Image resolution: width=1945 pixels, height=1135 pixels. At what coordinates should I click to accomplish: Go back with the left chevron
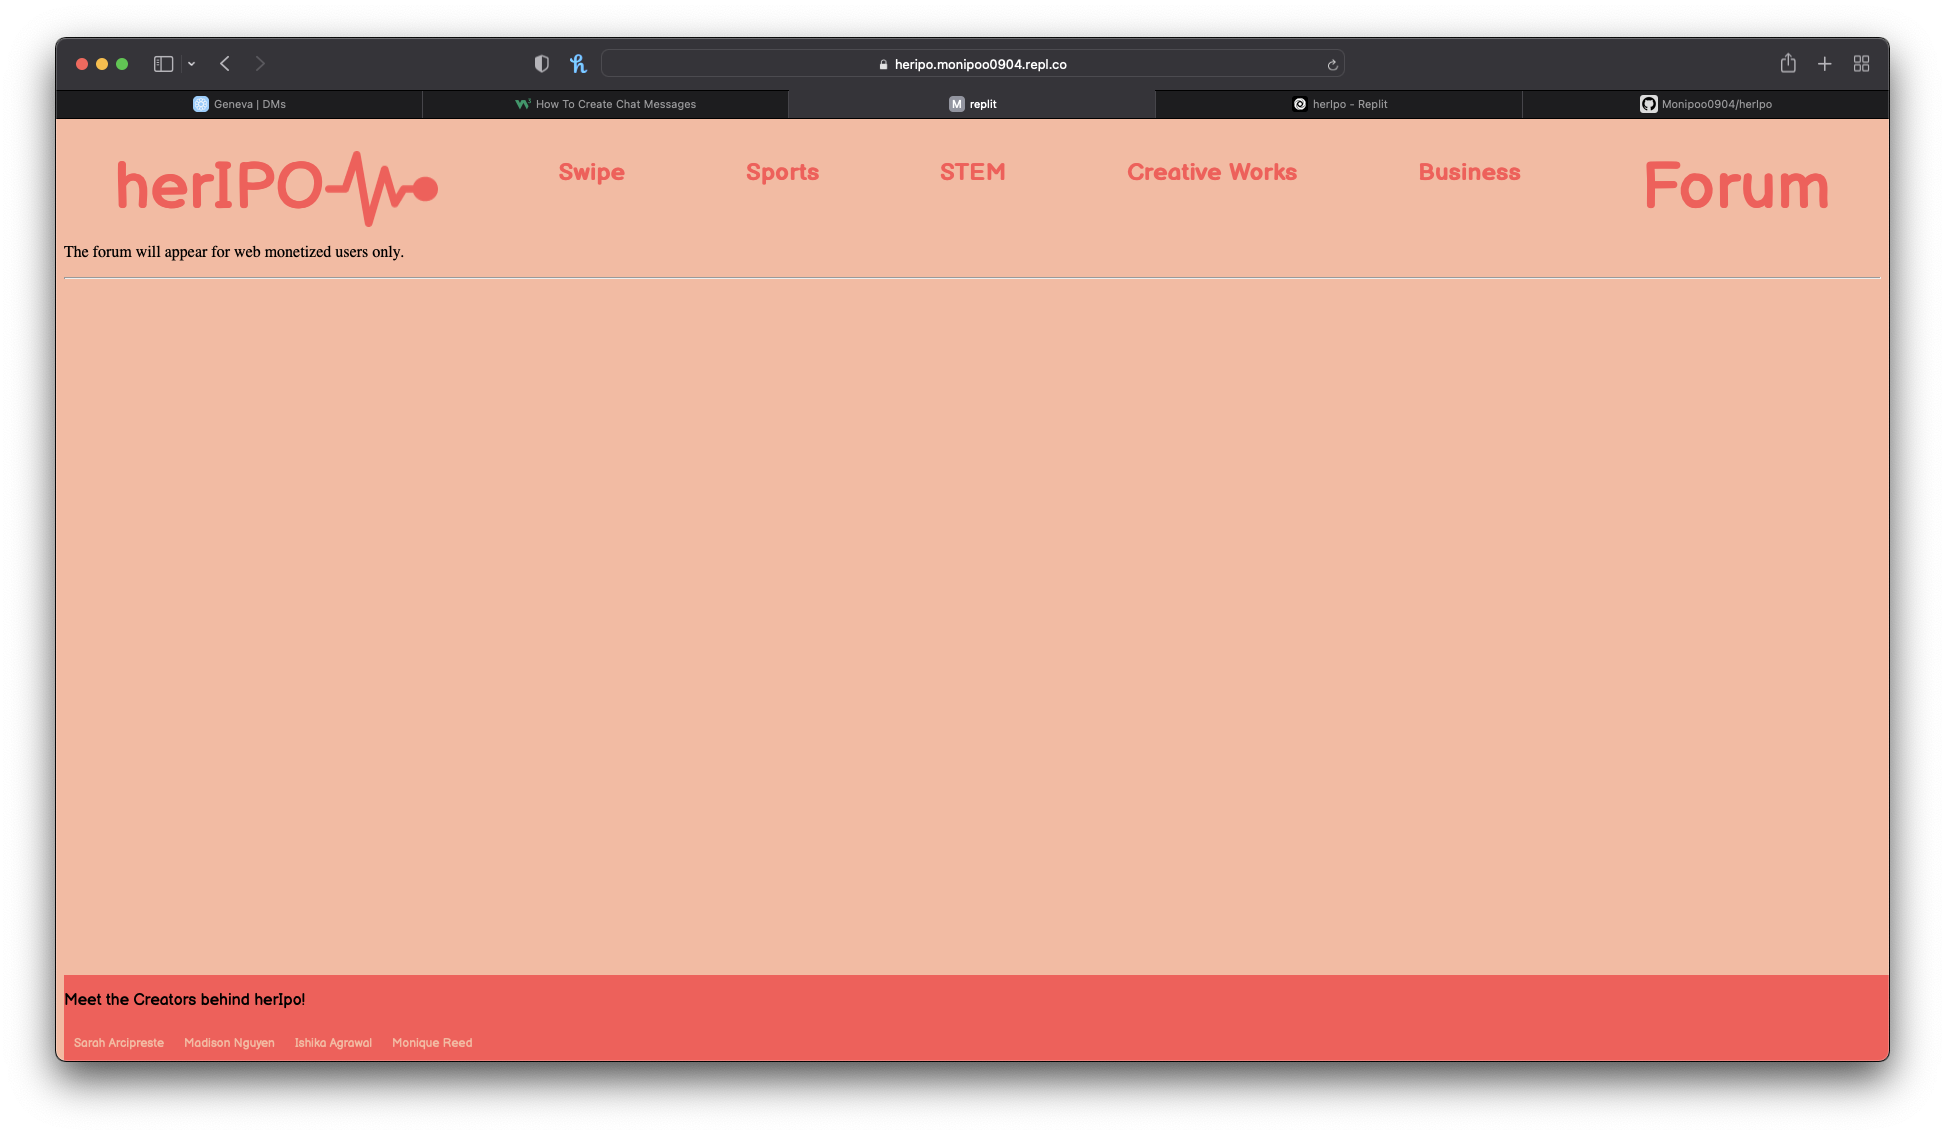(x=225, y=64)
